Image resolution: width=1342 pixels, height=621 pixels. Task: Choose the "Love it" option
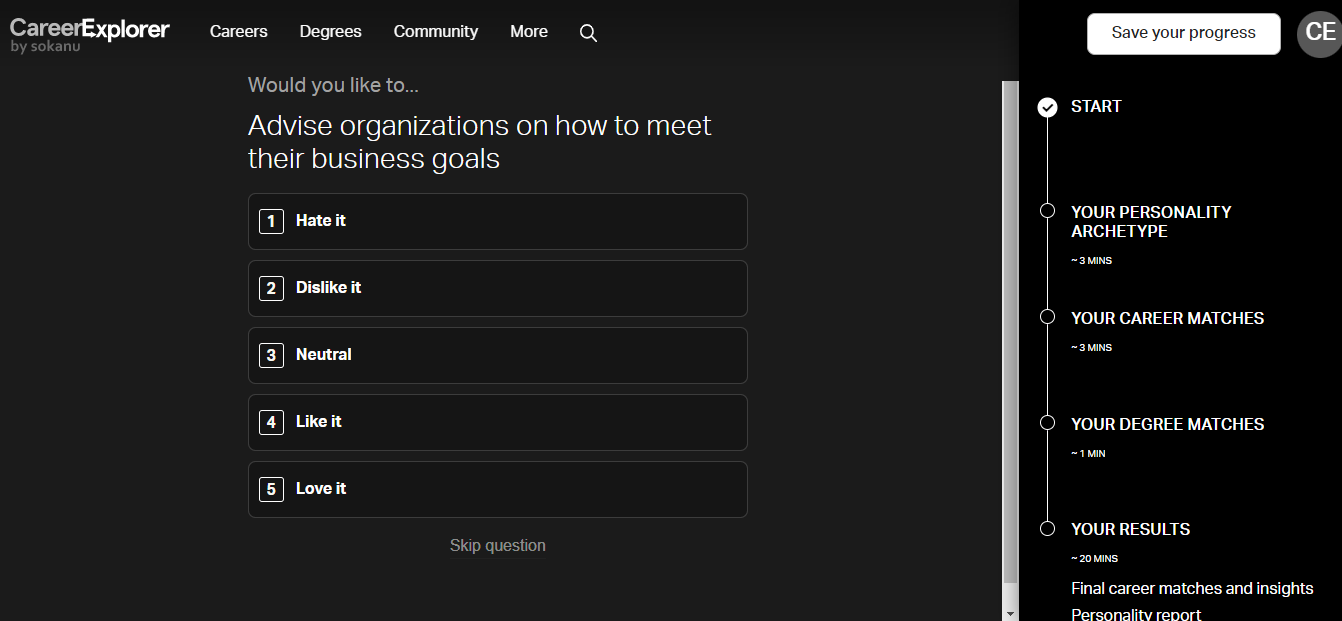(497, 489)
